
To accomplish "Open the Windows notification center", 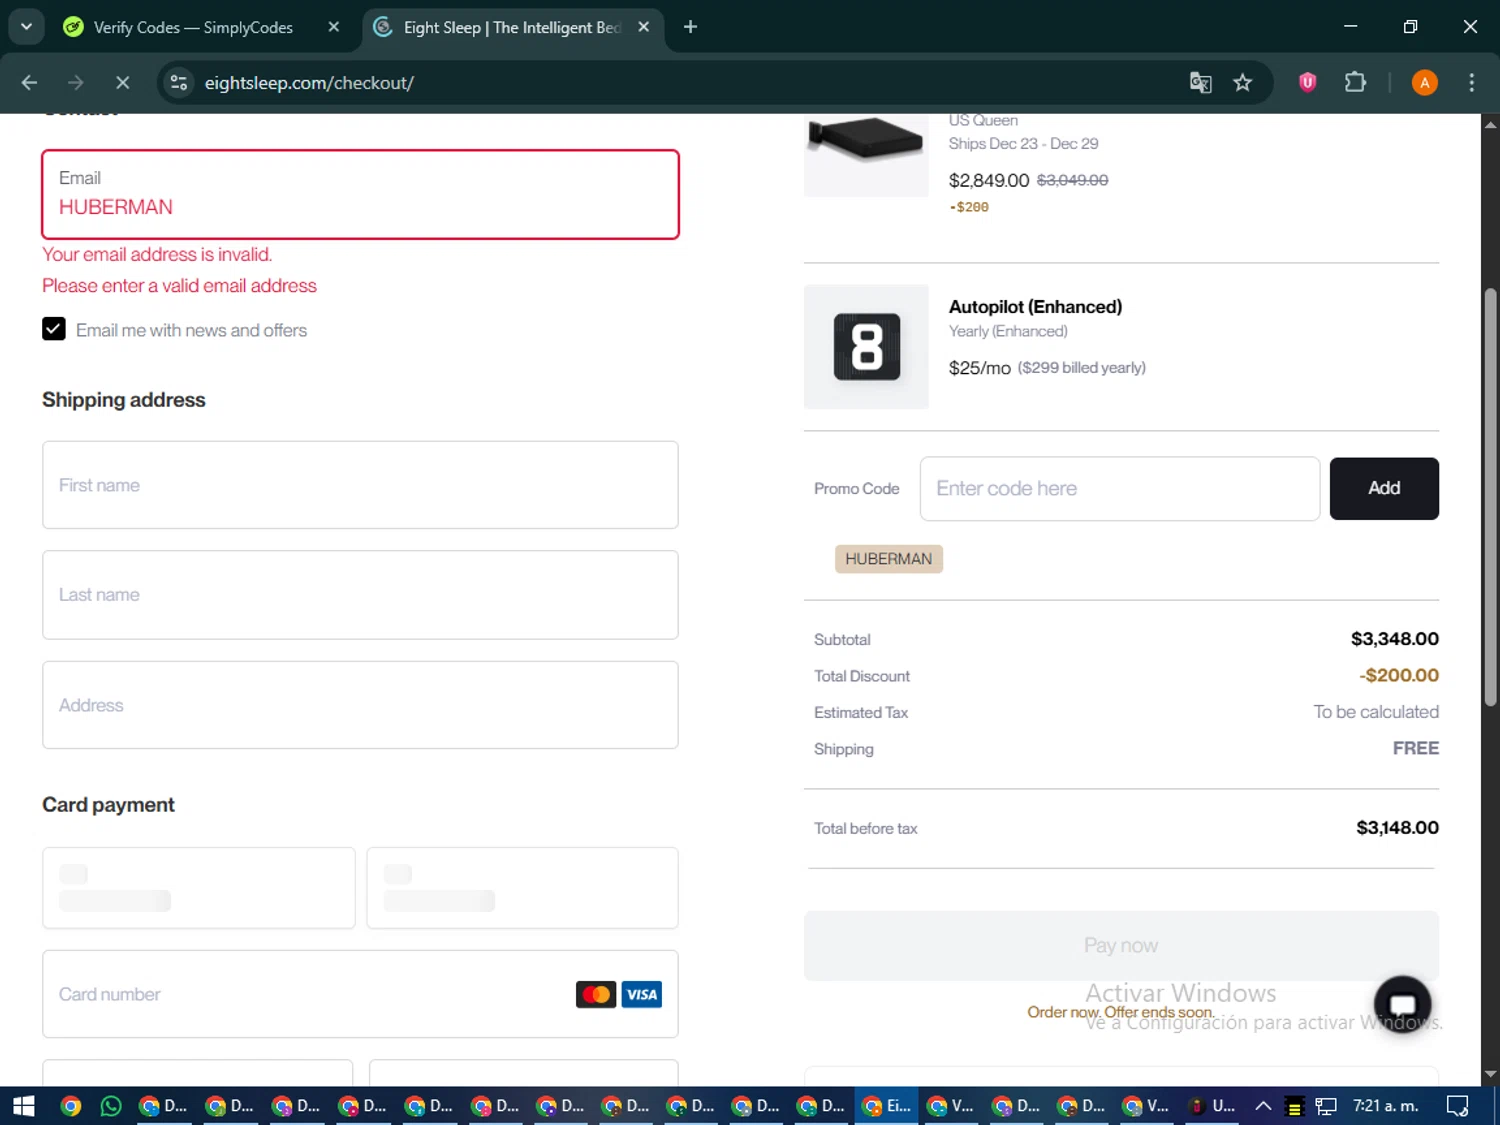I will coord(1458,1106).
